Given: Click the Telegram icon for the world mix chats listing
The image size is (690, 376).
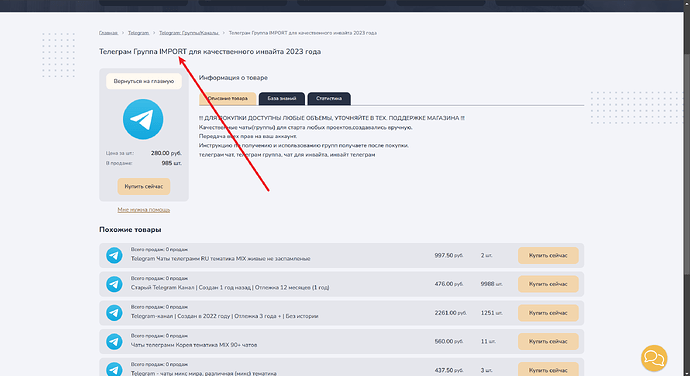Looking at the screenshot, I should tap(114, 369).
